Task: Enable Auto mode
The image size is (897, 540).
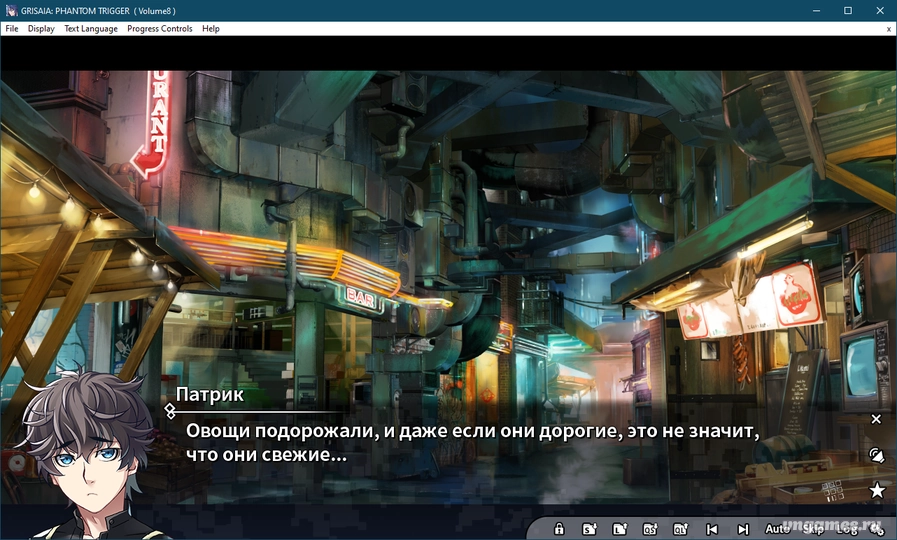Action: click(777, 529)
